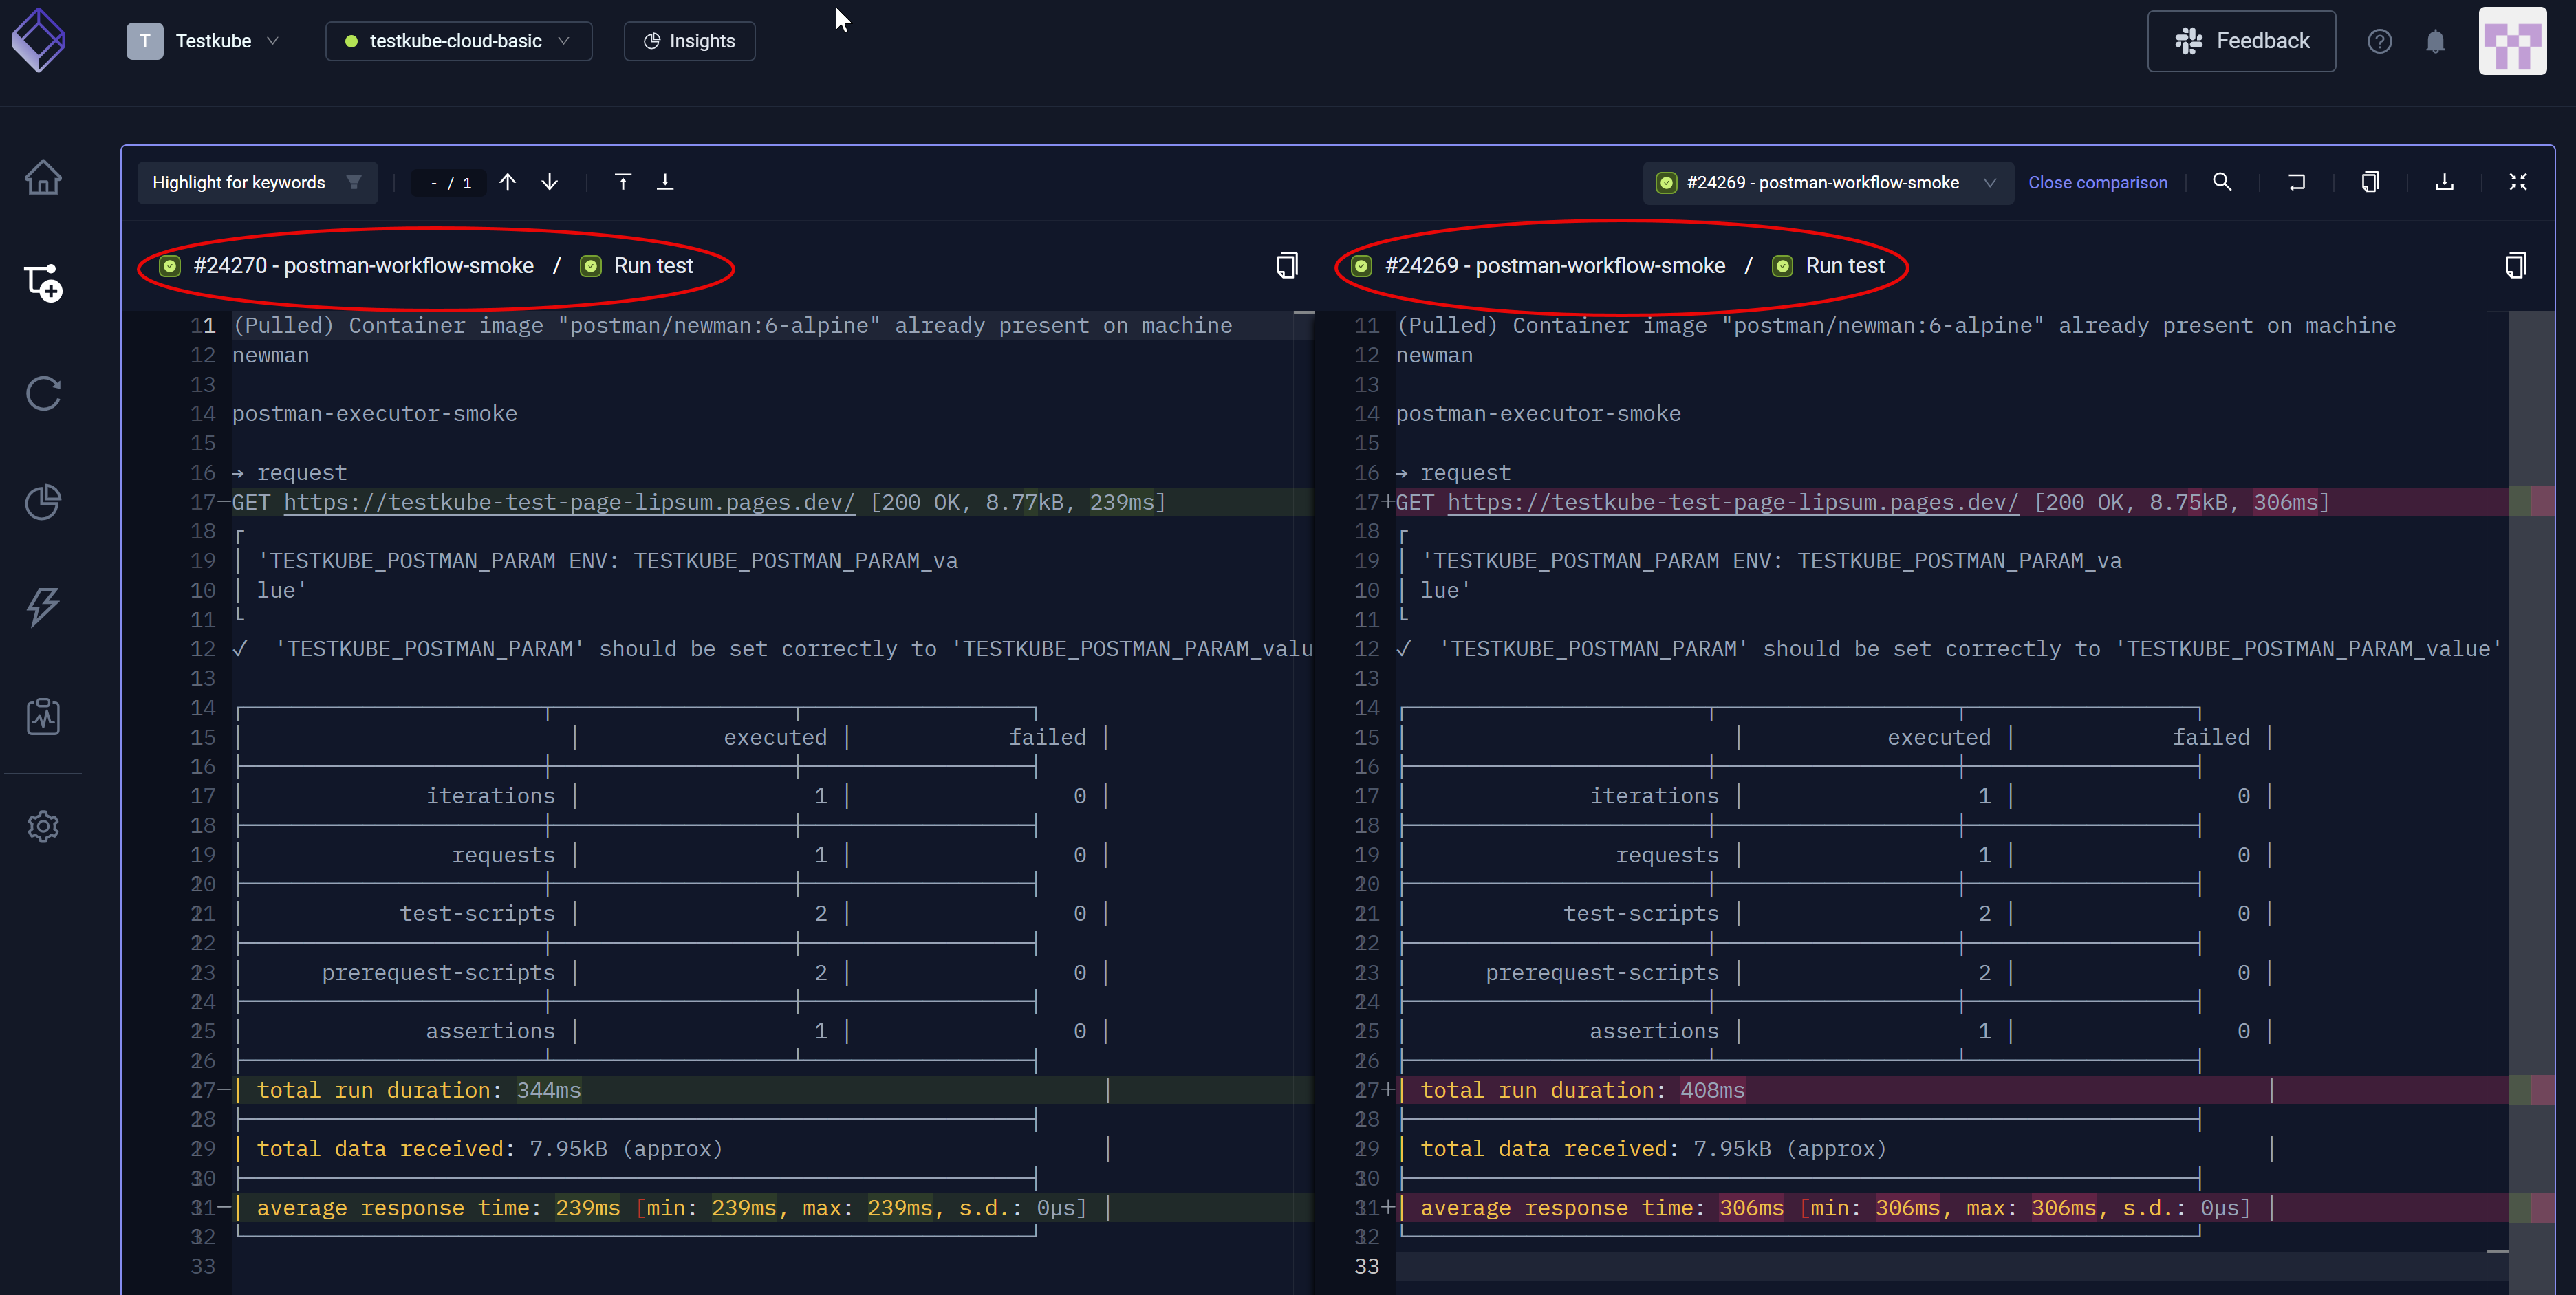This screenshot has width=2576, height=1295.
Task: Open the Home icon in sidebar
Action: [x=43, y=178]
